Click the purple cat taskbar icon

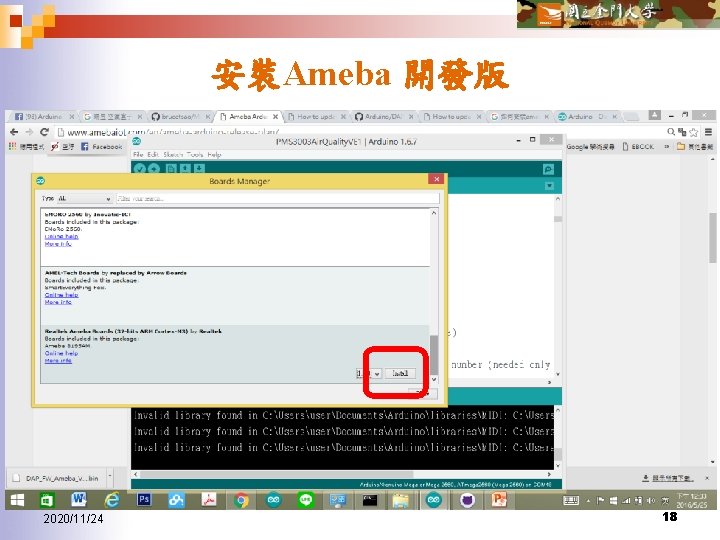(x=467, y=500)
